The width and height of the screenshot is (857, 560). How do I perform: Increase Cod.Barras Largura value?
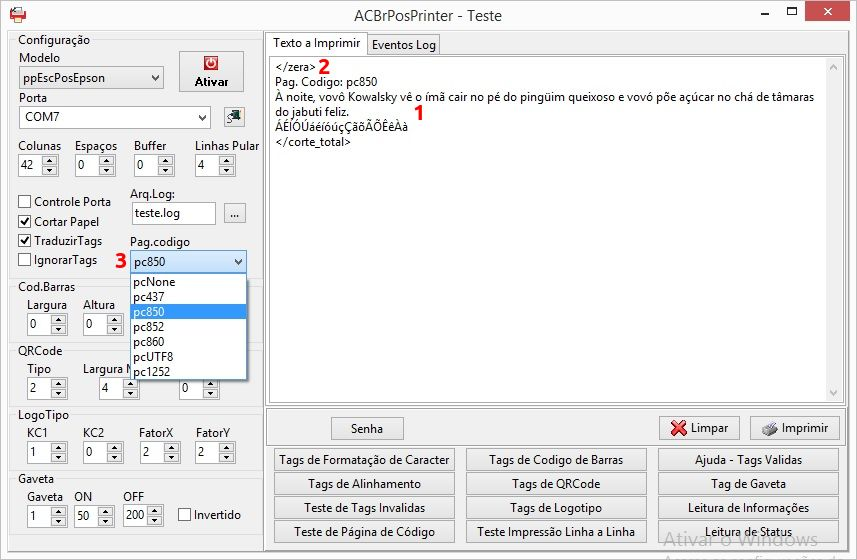tap(58, 319)
